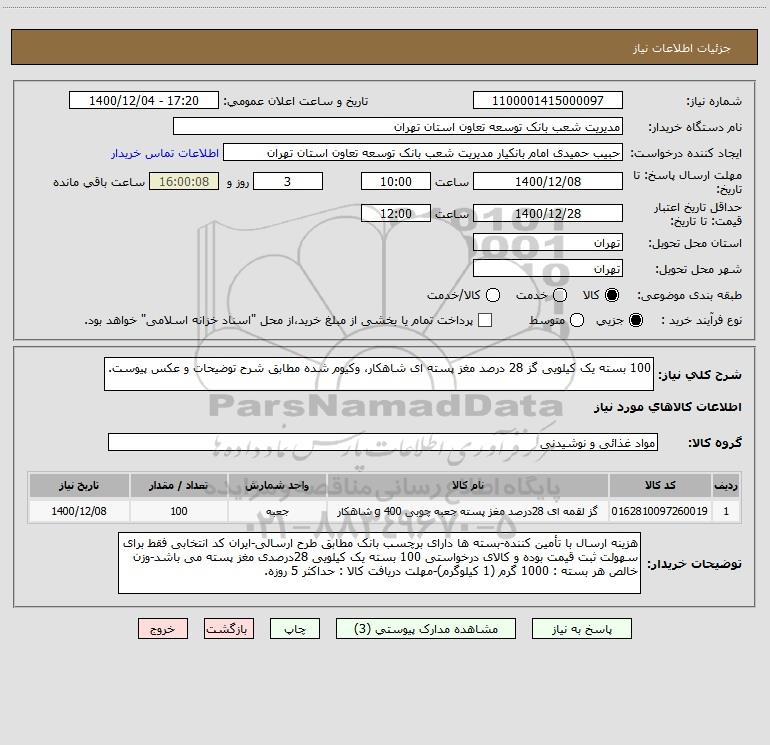The height and width of the screenshot is (745, 770).
Task: Click مشاهده مدارک پیوستی (3) button
Action: coord(426,629)
